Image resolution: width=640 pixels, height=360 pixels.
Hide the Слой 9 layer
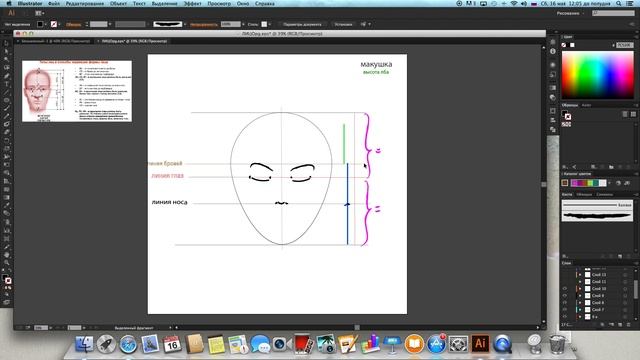564,296
